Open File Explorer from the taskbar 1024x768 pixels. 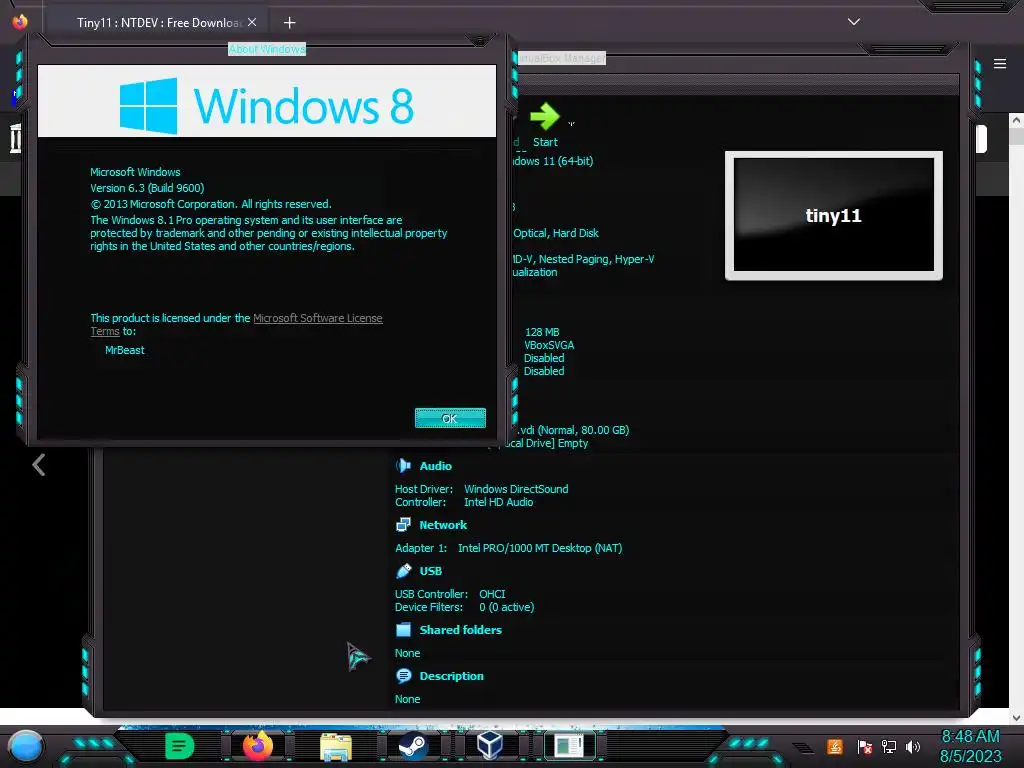click(336, 746)
